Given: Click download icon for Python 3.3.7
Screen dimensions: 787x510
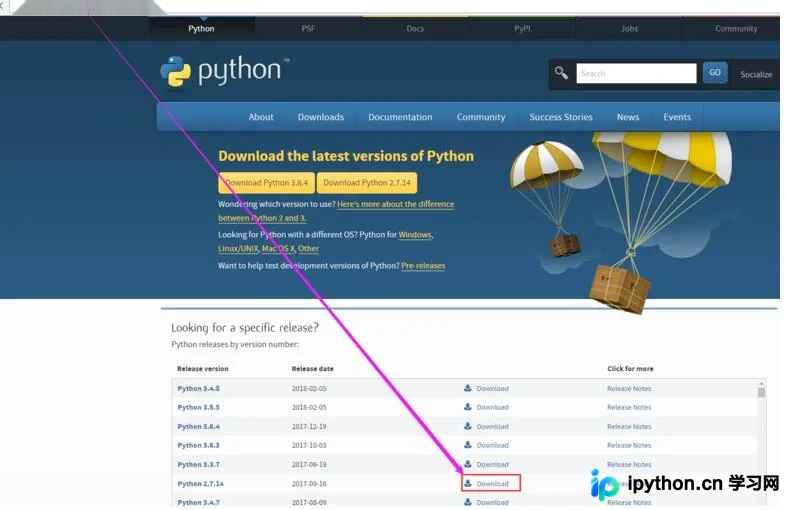Looking at the screenshot, I should 467,464.
